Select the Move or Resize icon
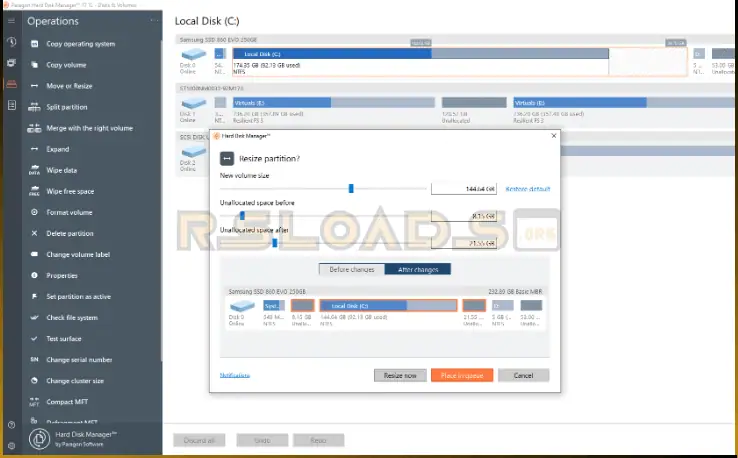The height and width of the screenshot is (458, 738). click(x=36, y=86)
